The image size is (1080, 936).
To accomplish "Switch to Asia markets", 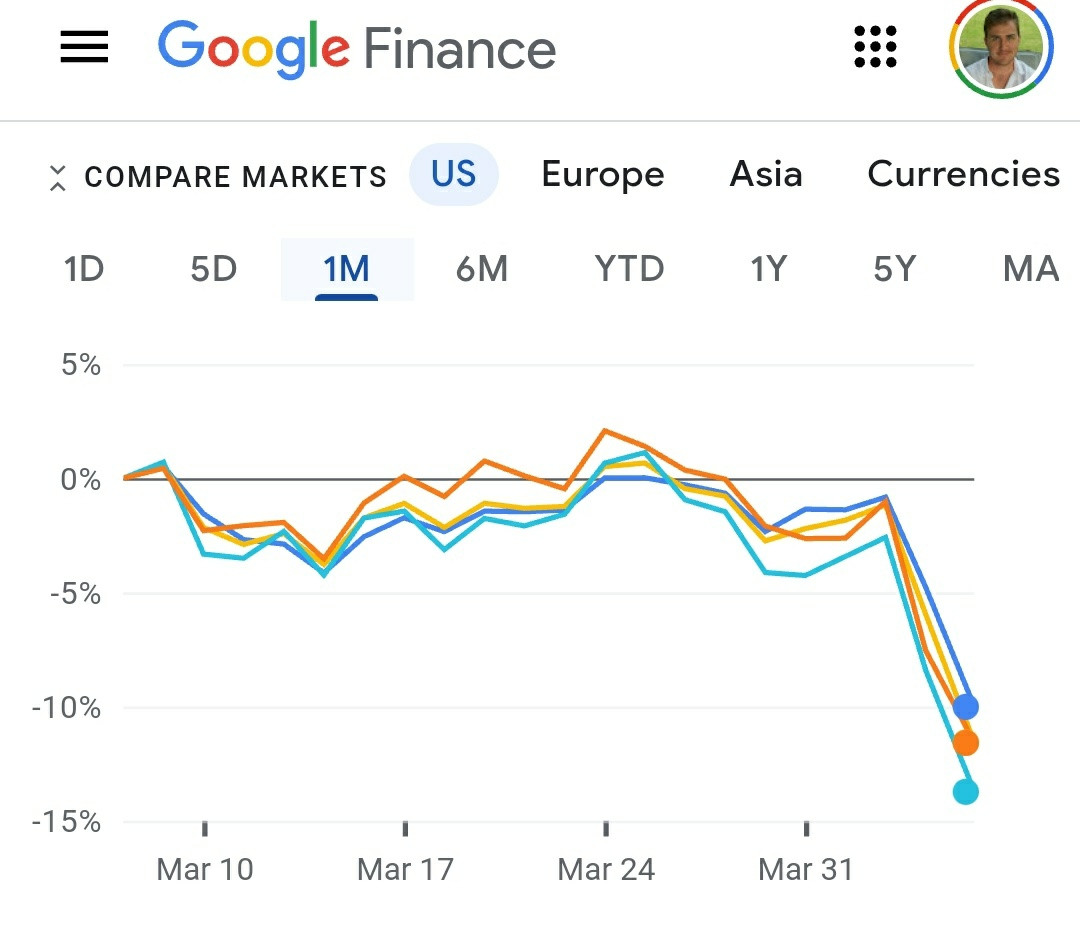I will point(766,174).
